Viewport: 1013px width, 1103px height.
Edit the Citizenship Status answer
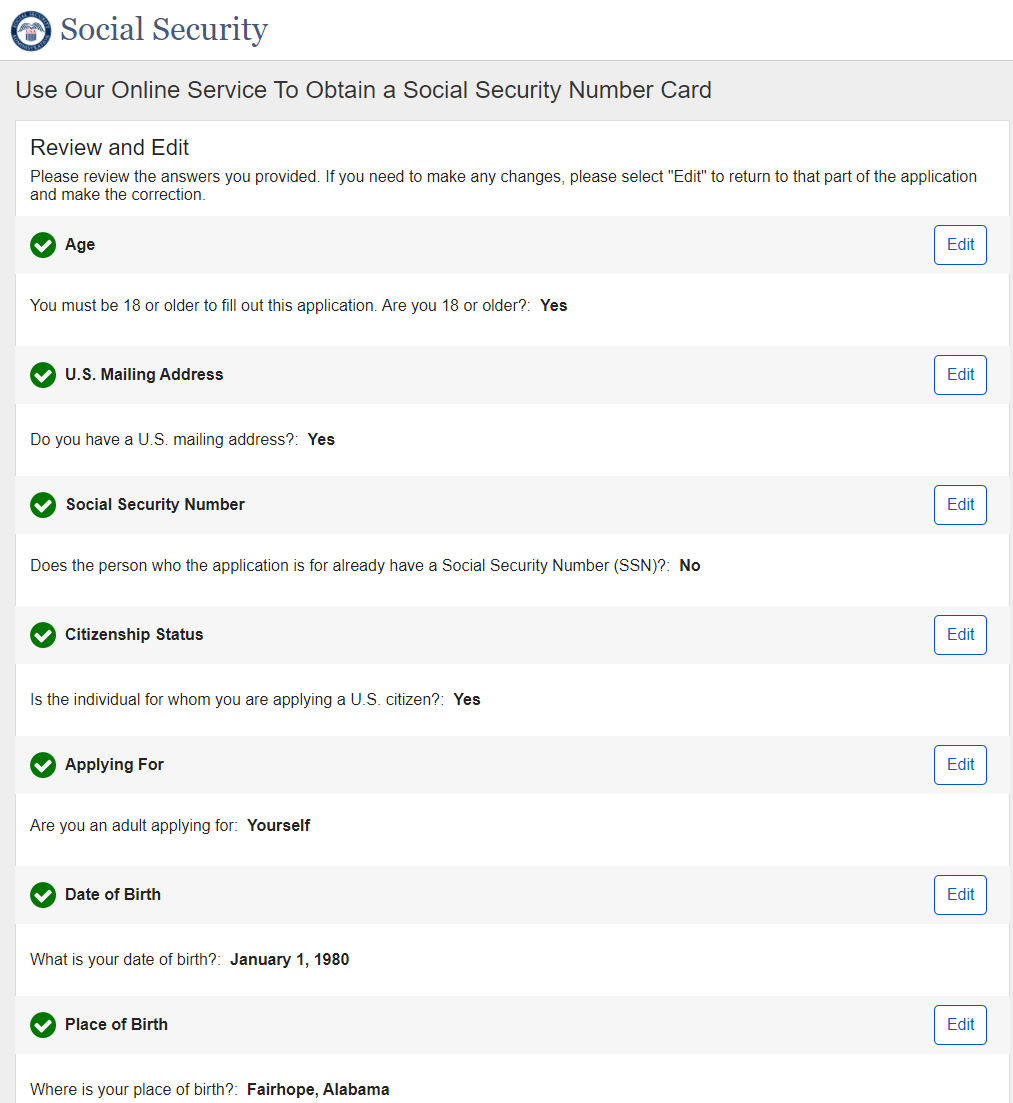pos(960,635)
